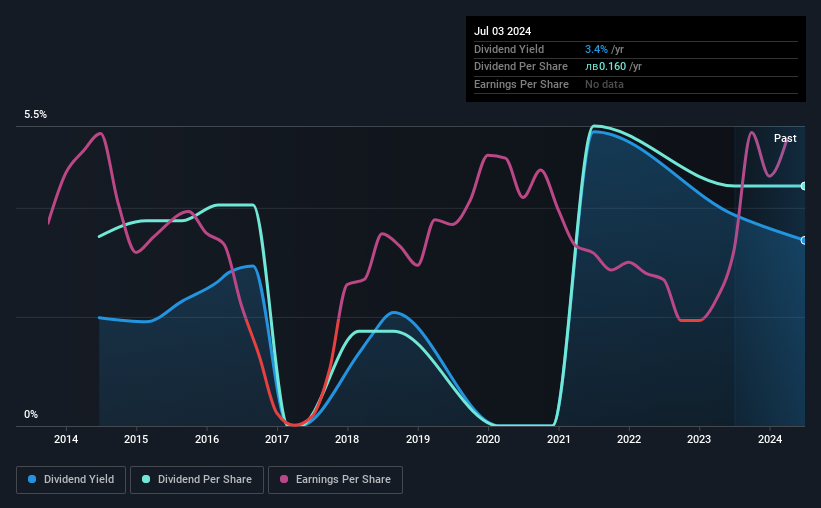Click the 5.5% y-axis label

click(x=35, y=114)
